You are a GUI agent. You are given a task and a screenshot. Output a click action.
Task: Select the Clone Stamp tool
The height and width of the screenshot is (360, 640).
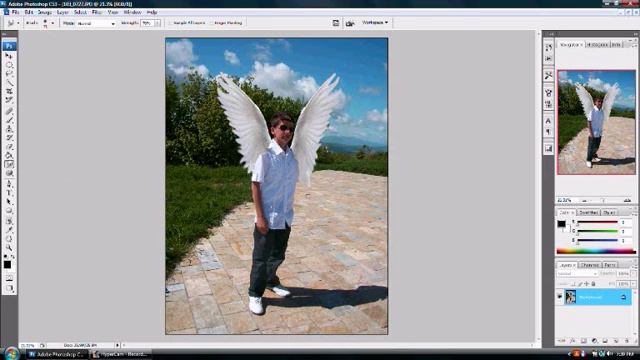(9, 129)
